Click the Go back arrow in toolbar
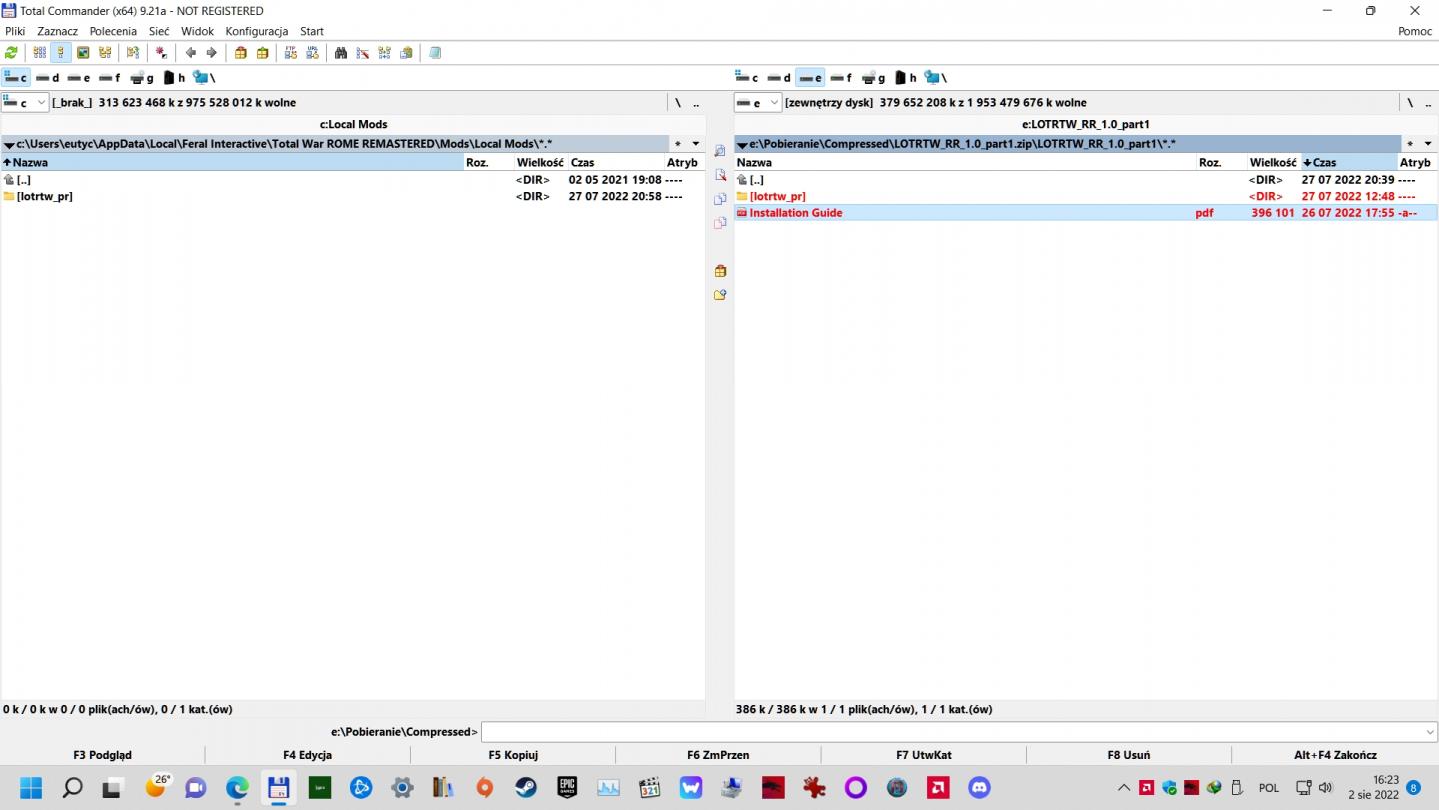 pyautogui.click(x=190, y=53)
